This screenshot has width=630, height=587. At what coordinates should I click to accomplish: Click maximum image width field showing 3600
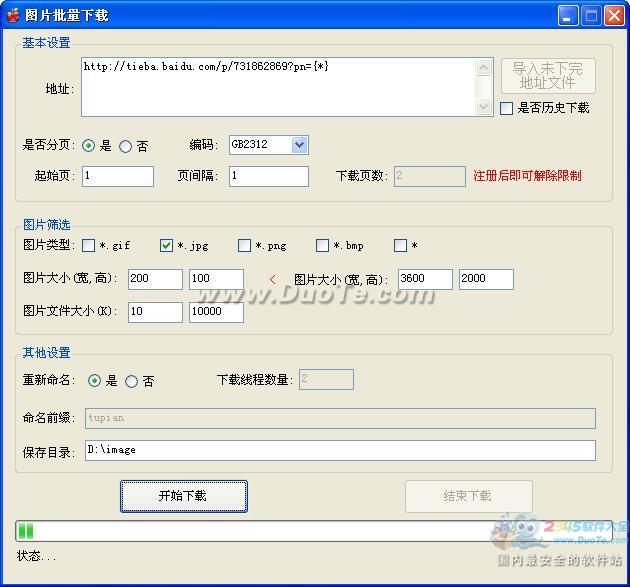click(425, 279)
